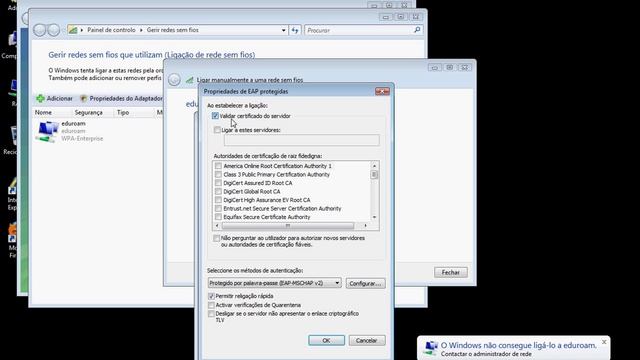The height and width of the screenshot is (360, 640).
Task: Click server names input field
Action: [302, 140]
